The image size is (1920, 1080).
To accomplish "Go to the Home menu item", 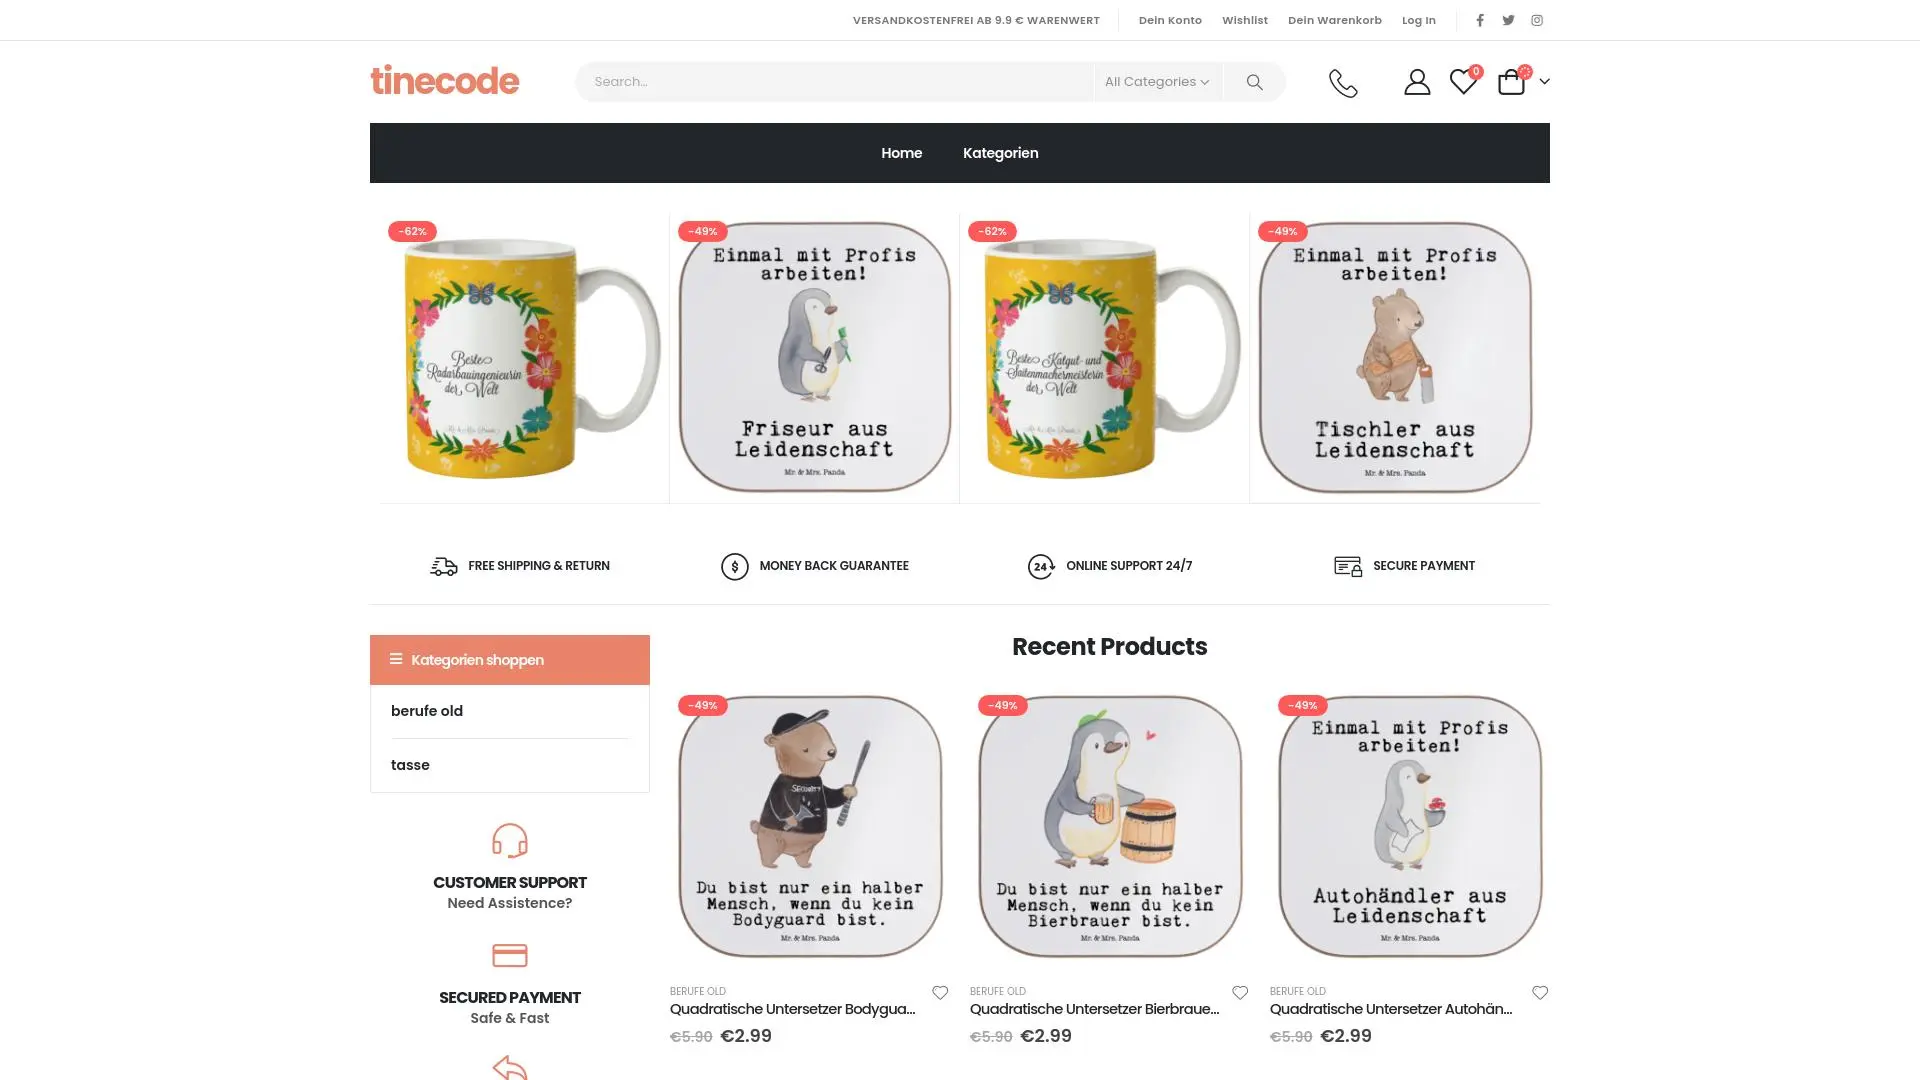I will [901, 153].
